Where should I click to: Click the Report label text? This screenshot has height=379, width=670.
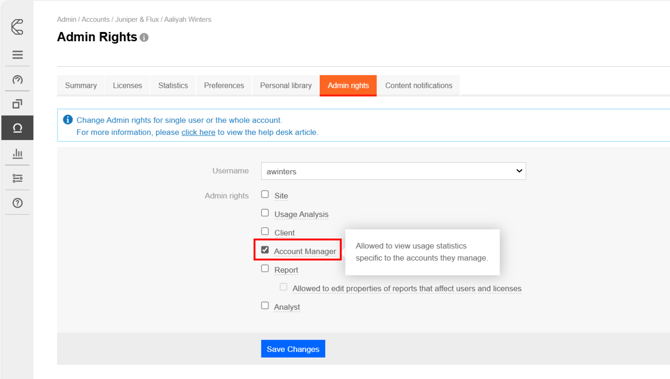click(x=286, y=270)
